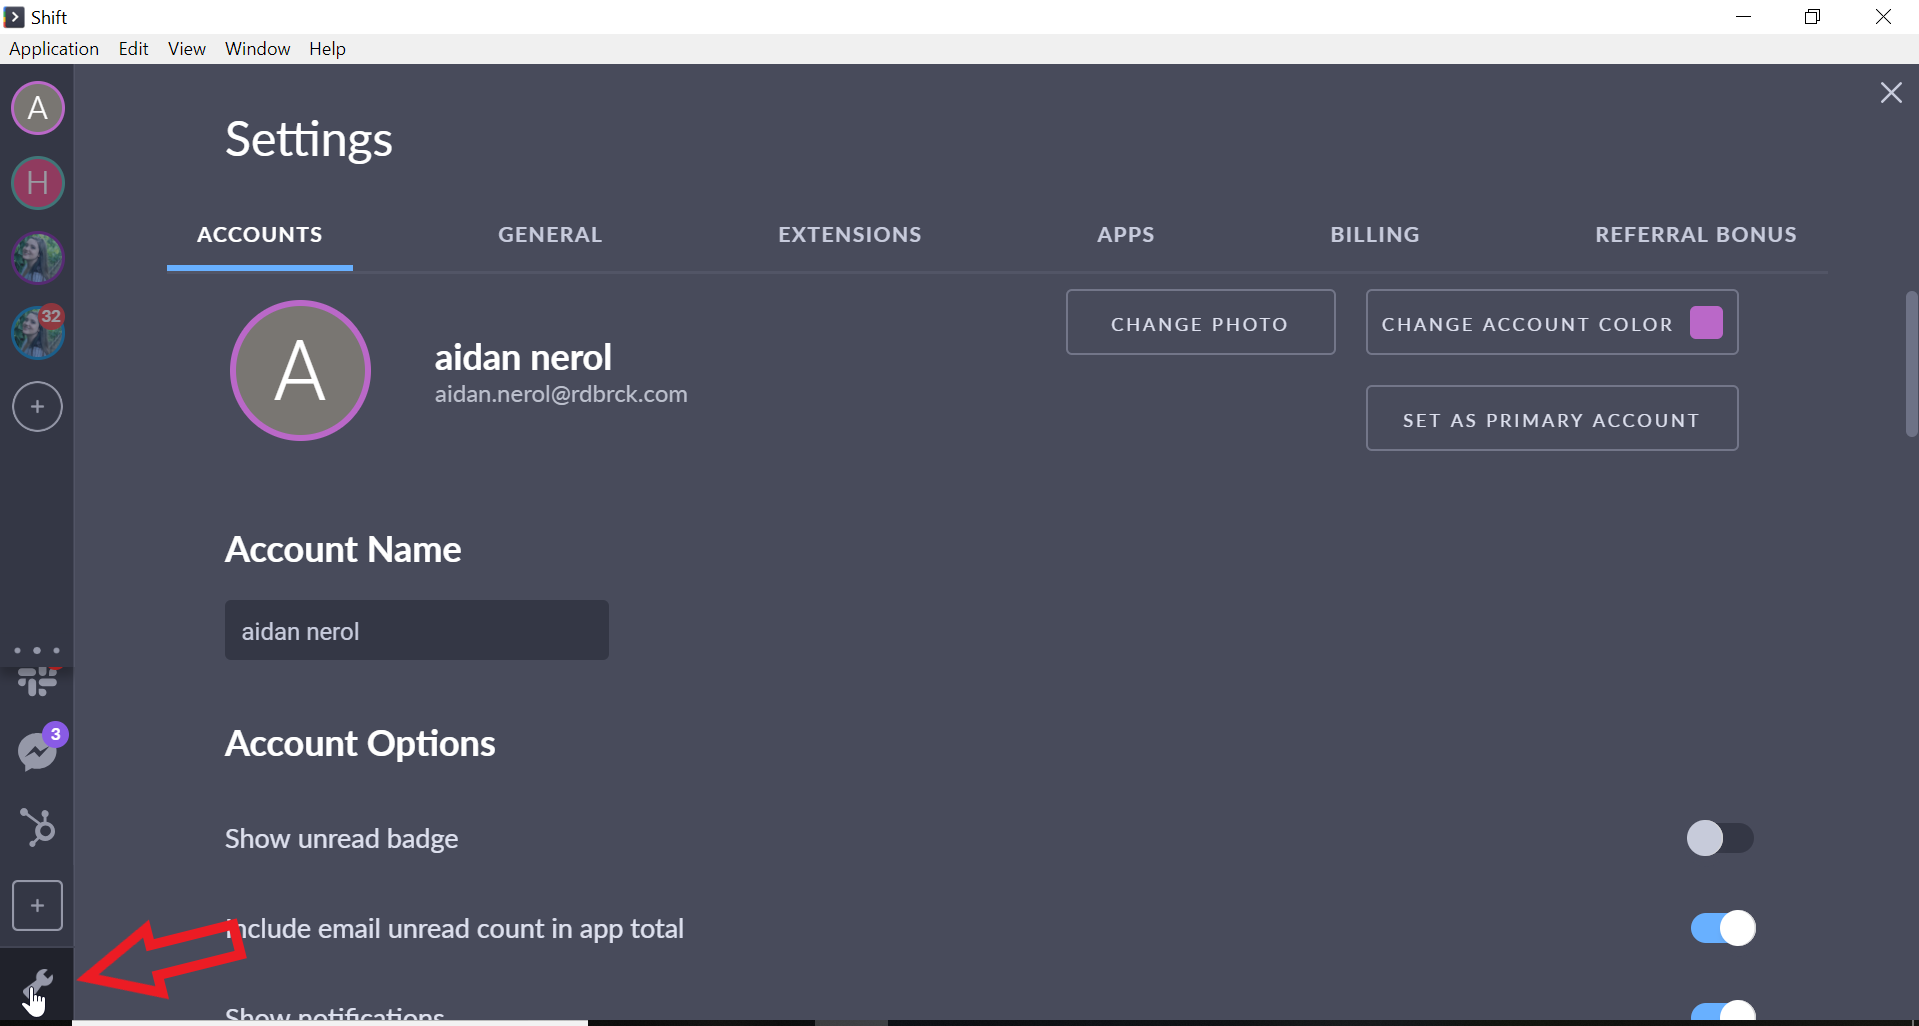The height and width of the screenshot is (1026, 1919).
Task: Expand the three-dots overflow in sidebar
Action: click(37, 651)
